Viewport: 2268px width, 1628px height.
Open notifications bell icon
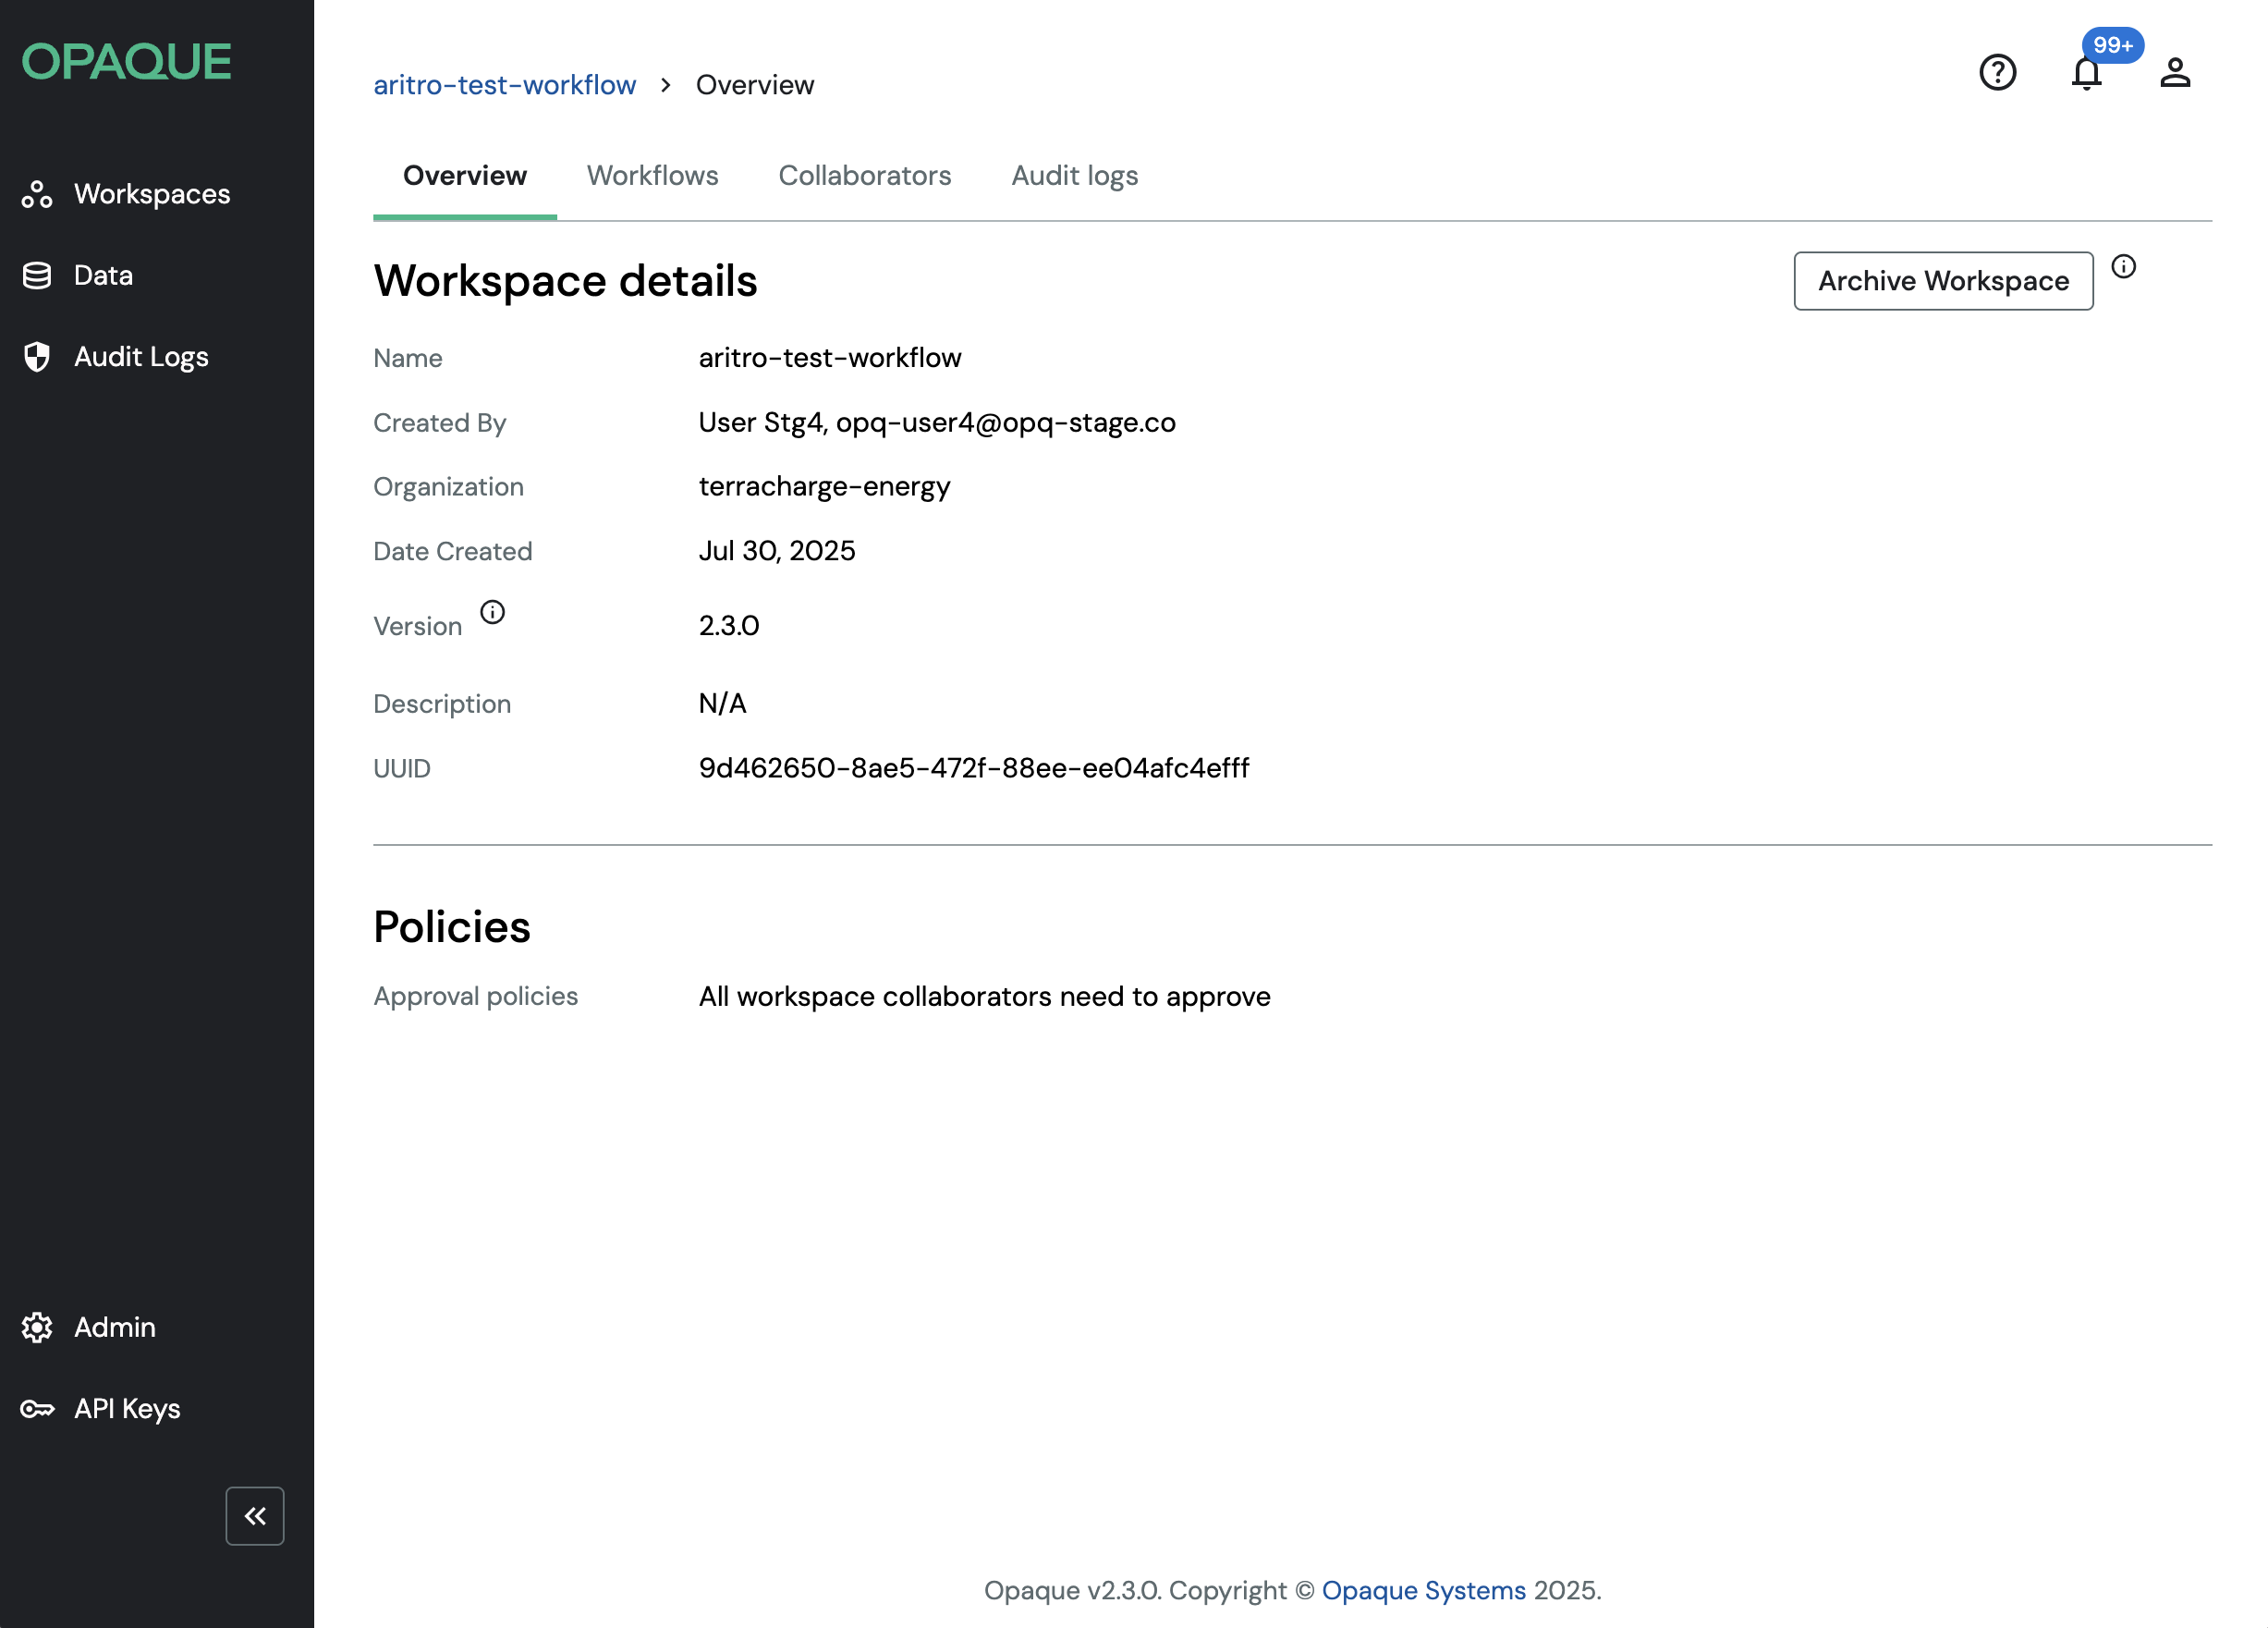(x=2086, y=74)
